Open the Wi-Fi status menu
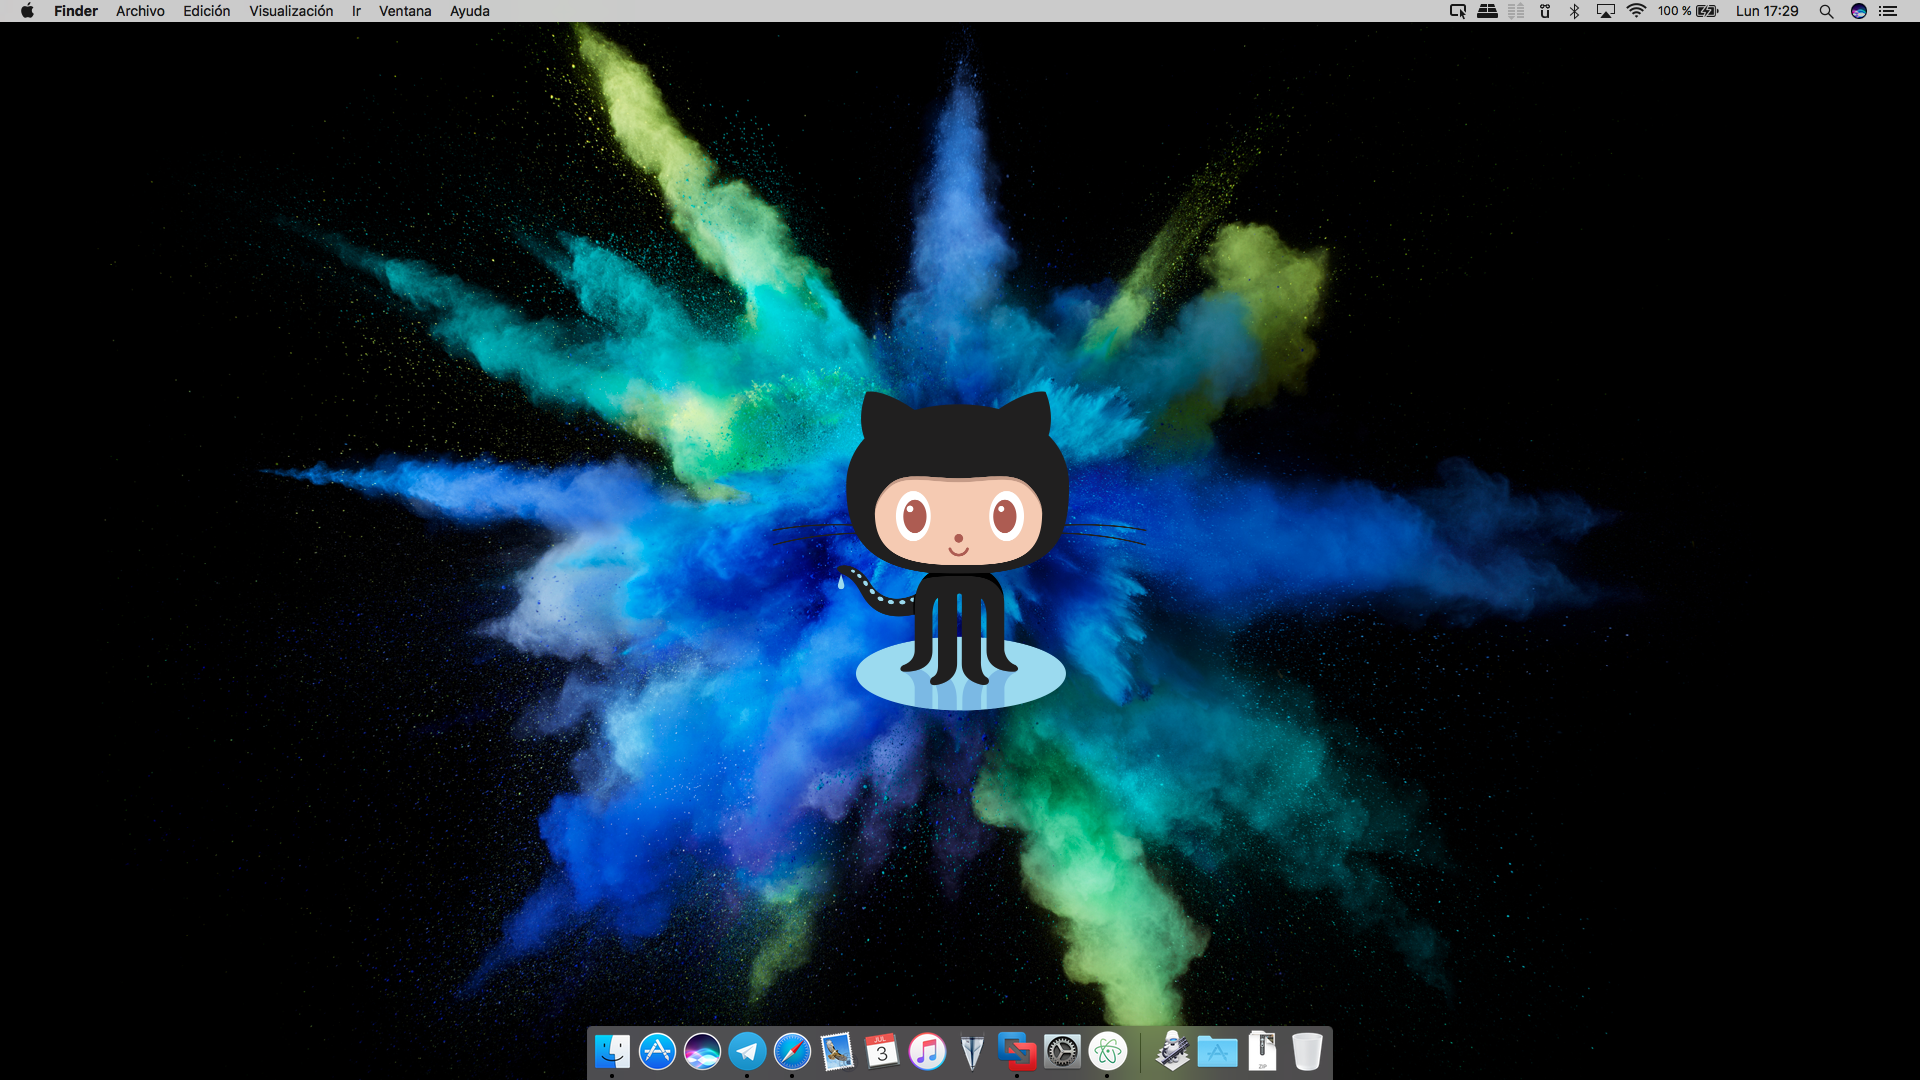 (1636, 11)
